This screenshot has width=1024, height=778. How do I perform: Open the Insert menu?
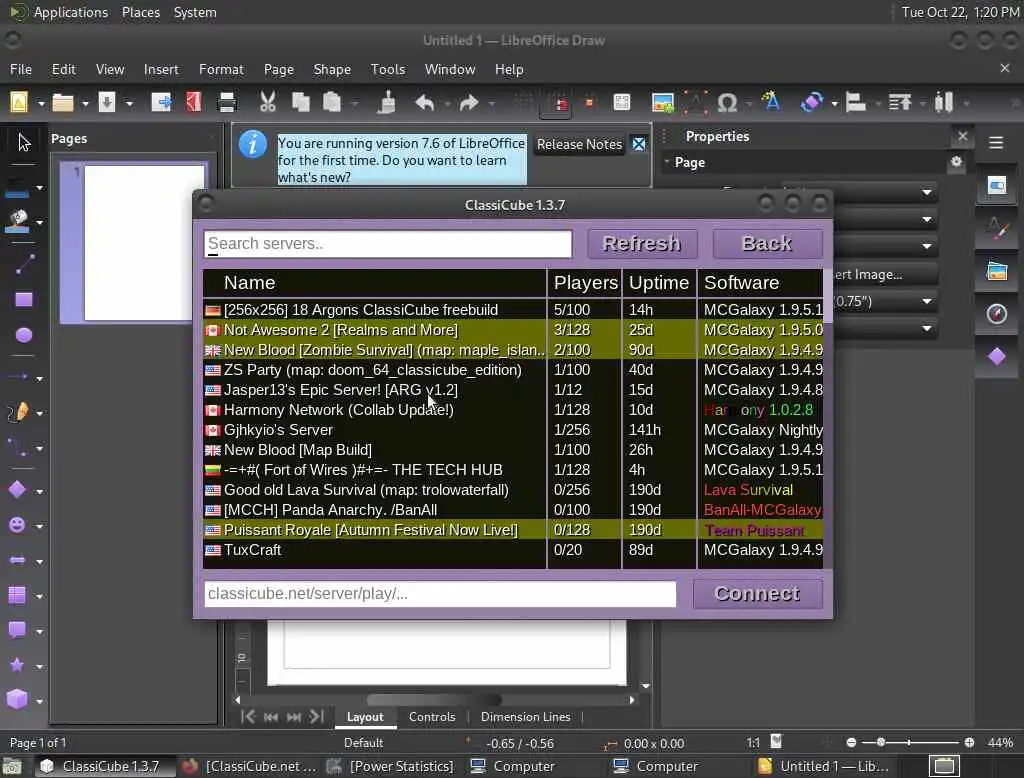coord(161,69)
